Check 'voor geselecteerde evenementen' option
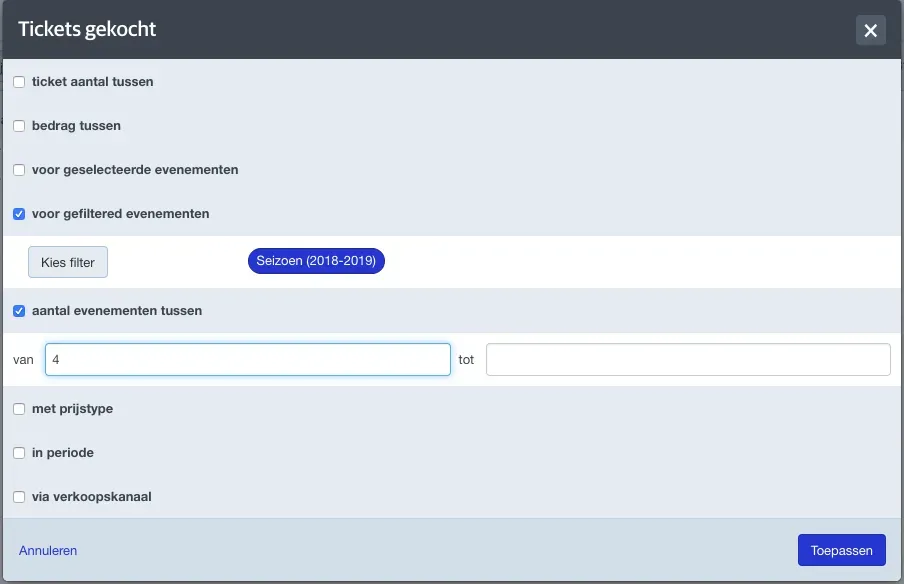This screenshot has height=584, width=904. click(19, 170)
